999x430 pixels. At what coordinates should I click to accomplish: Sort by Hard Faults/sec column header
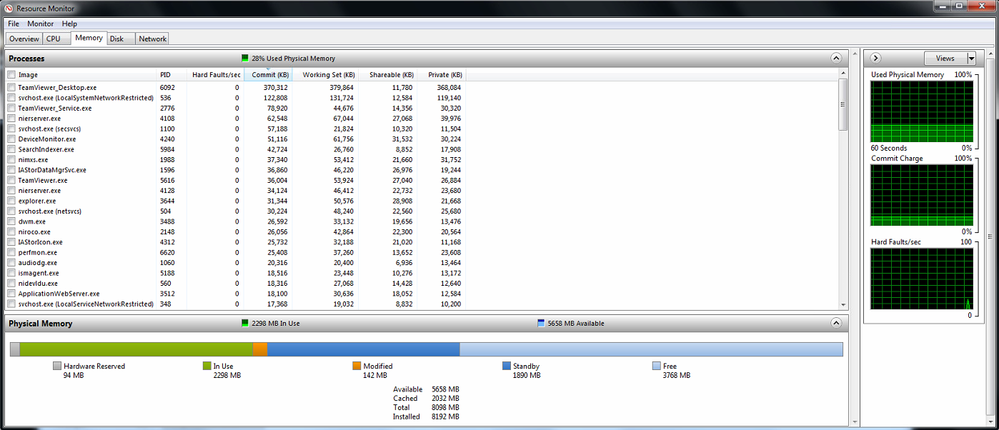click(215, 75)
